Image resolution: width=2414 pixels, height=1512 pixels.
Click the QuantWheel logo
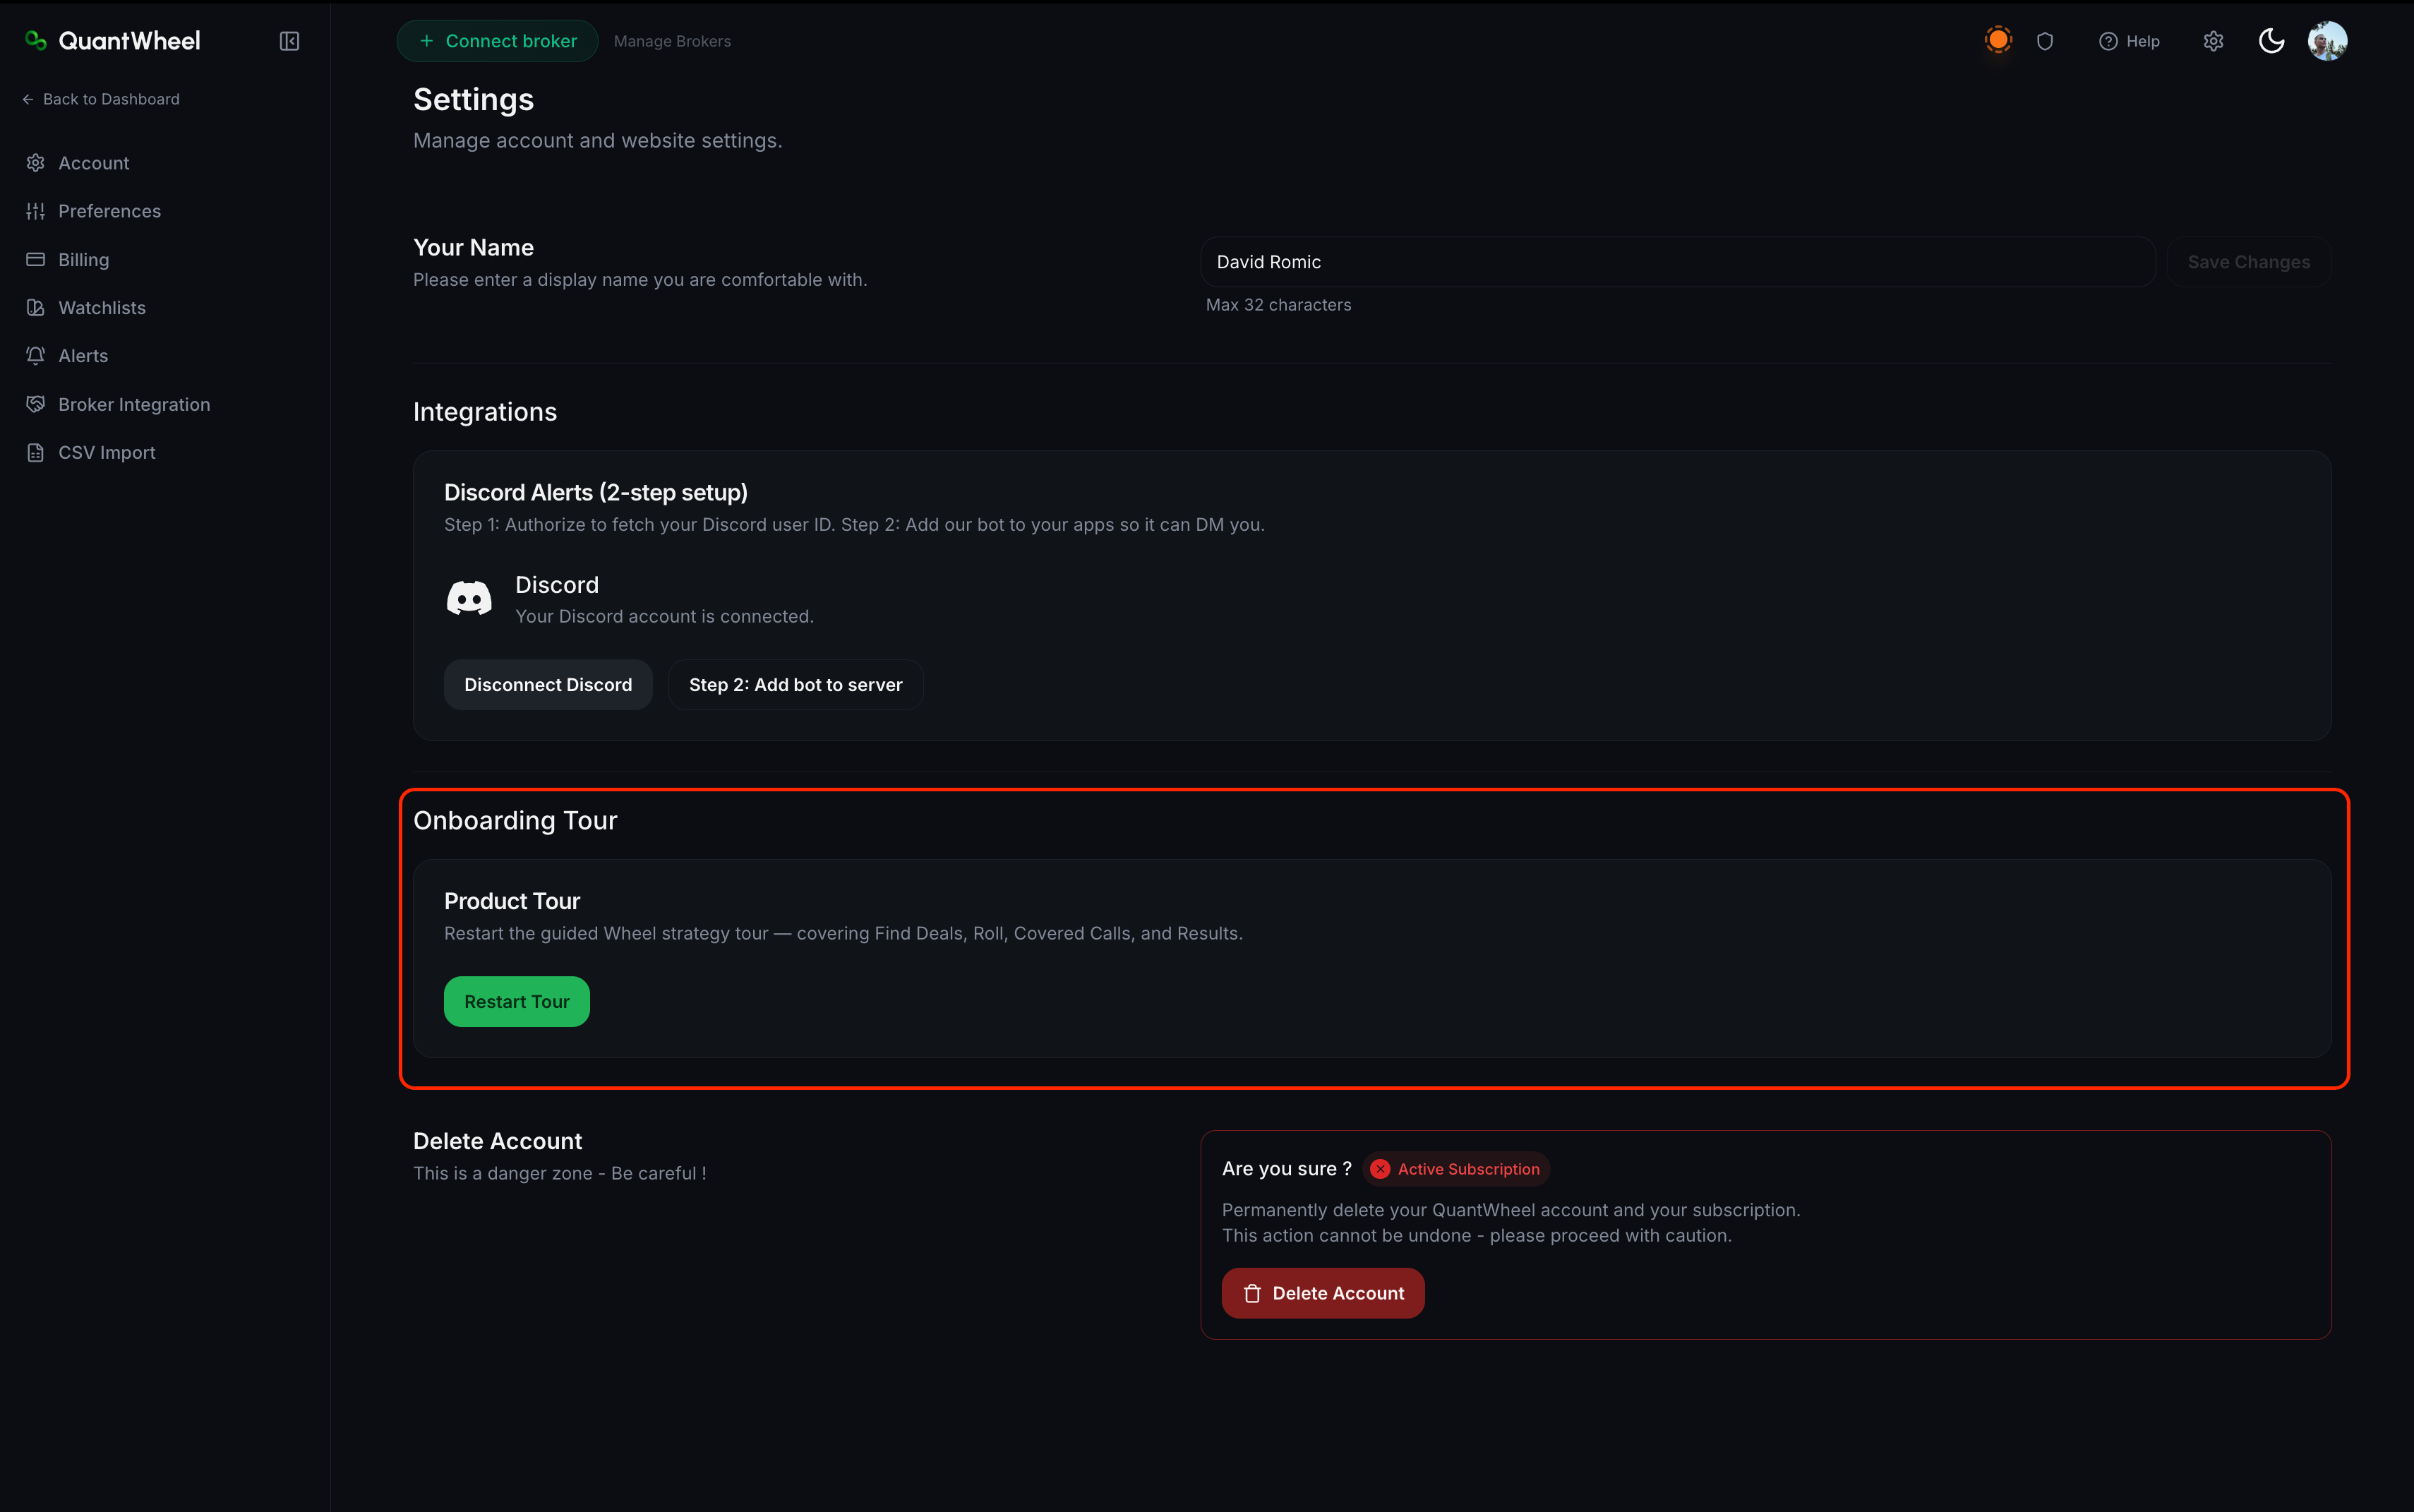(112, 41)
